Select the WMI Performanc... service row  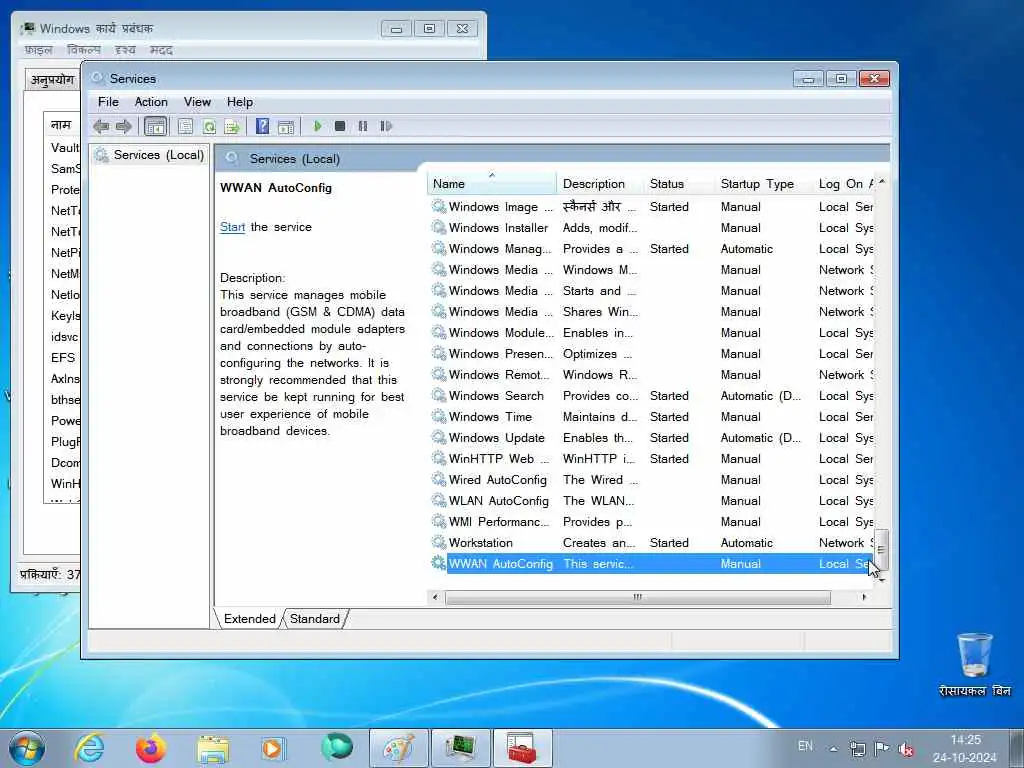652,522
